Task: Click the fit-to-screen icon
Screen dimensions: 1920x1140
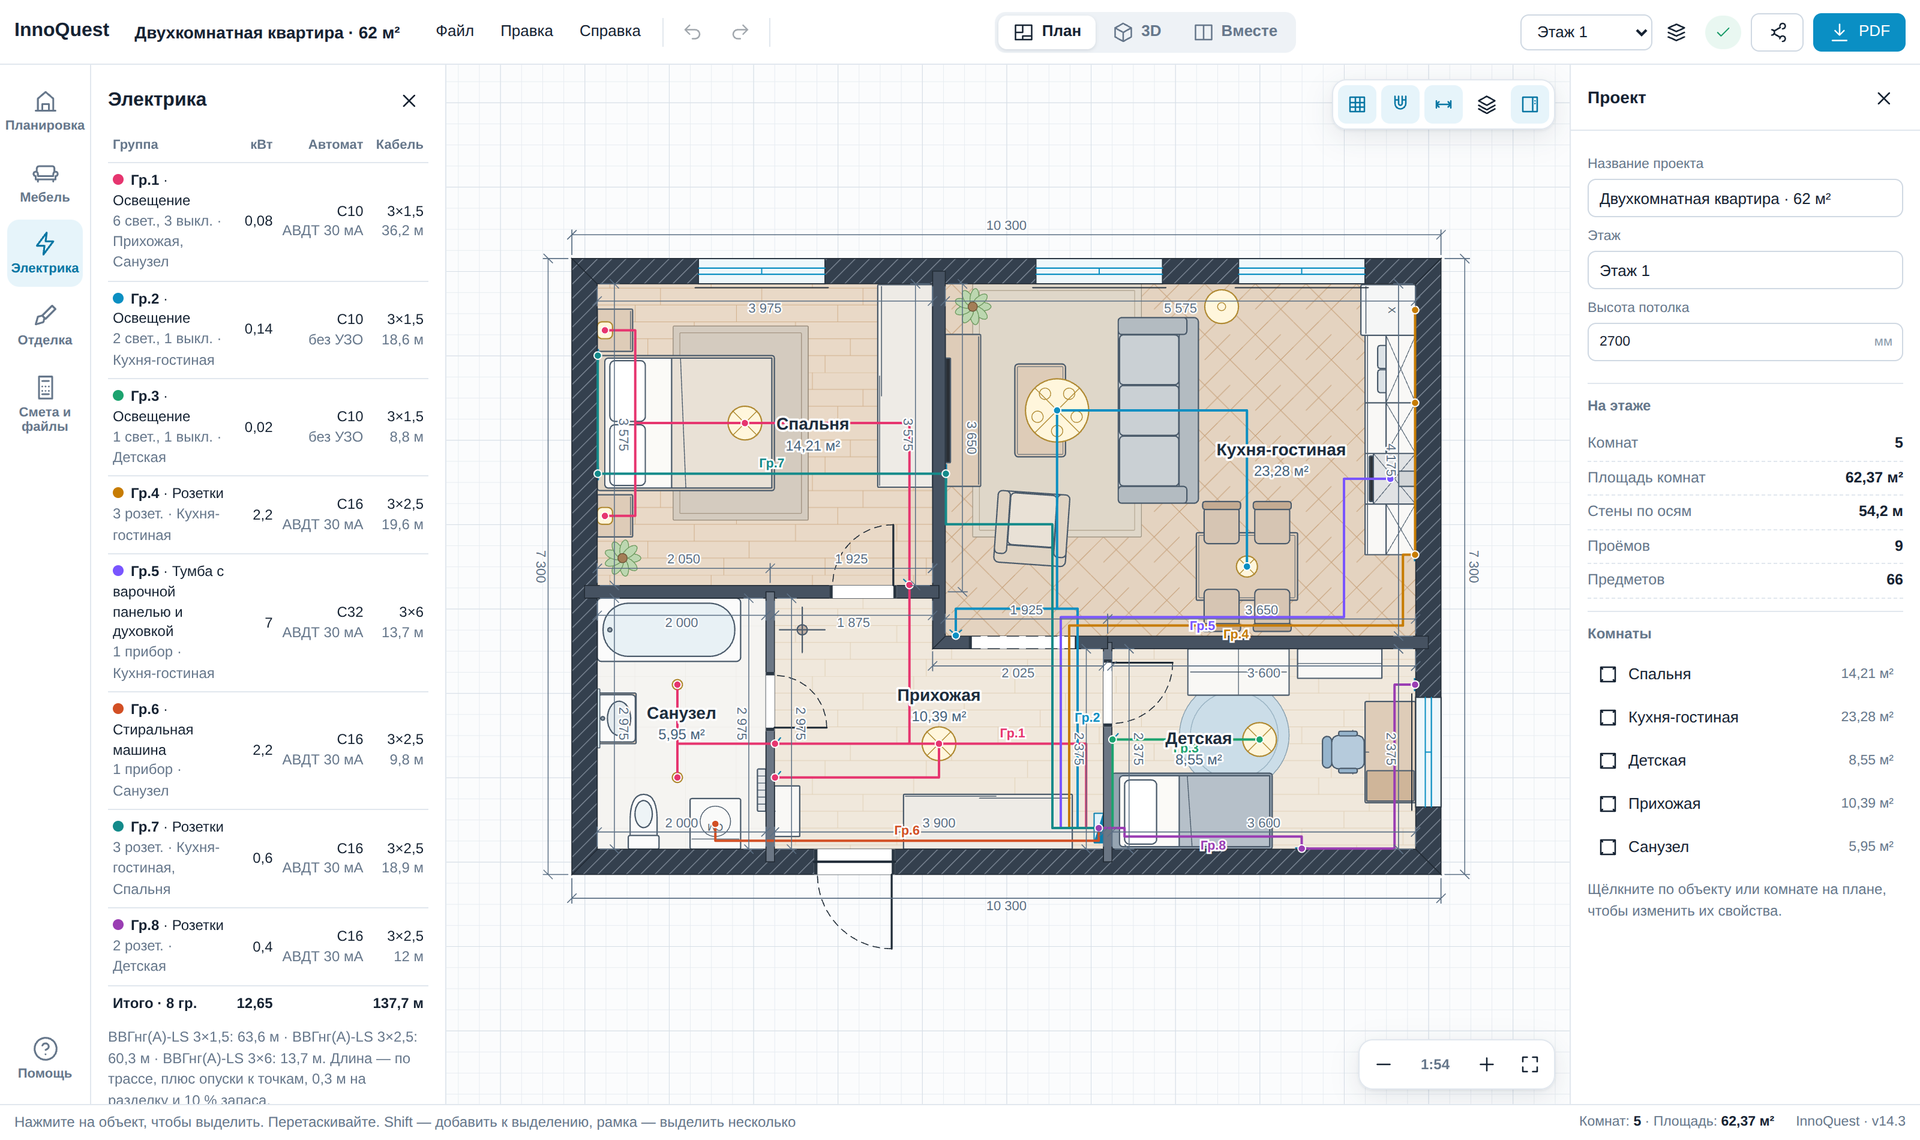Action: point(1530,1064)
